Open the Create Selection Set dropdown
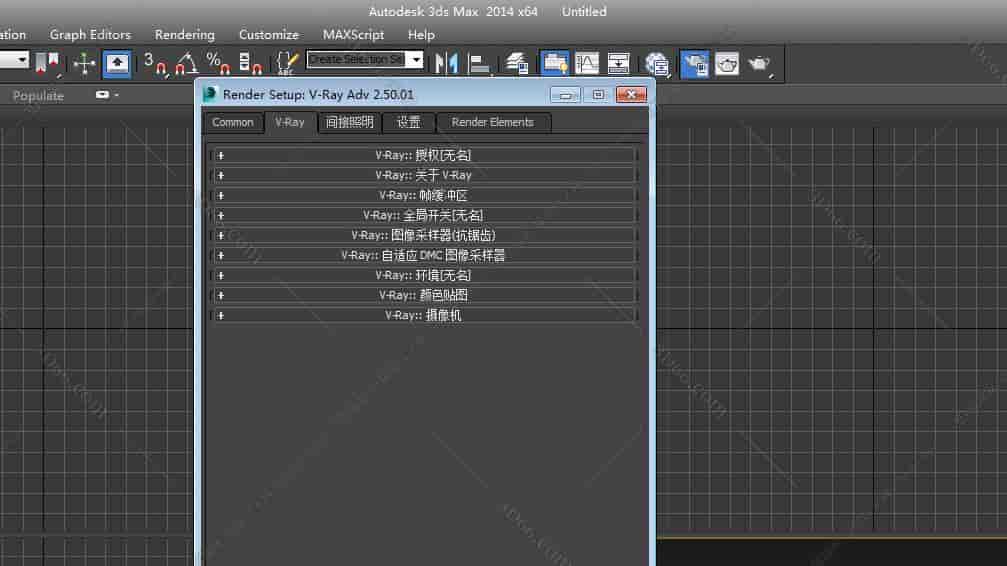1007x566 pixels. (416, 60)
